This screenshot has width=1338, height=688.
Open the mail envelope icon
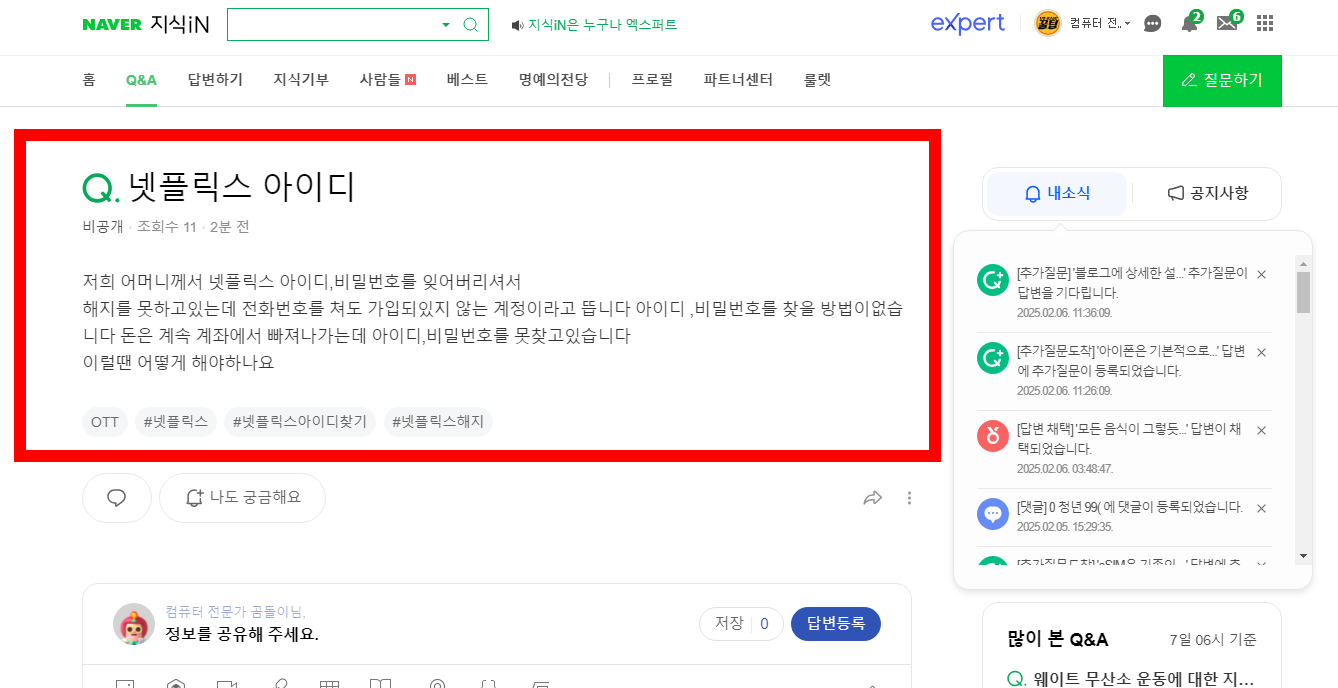click(x=1227, y=23)
